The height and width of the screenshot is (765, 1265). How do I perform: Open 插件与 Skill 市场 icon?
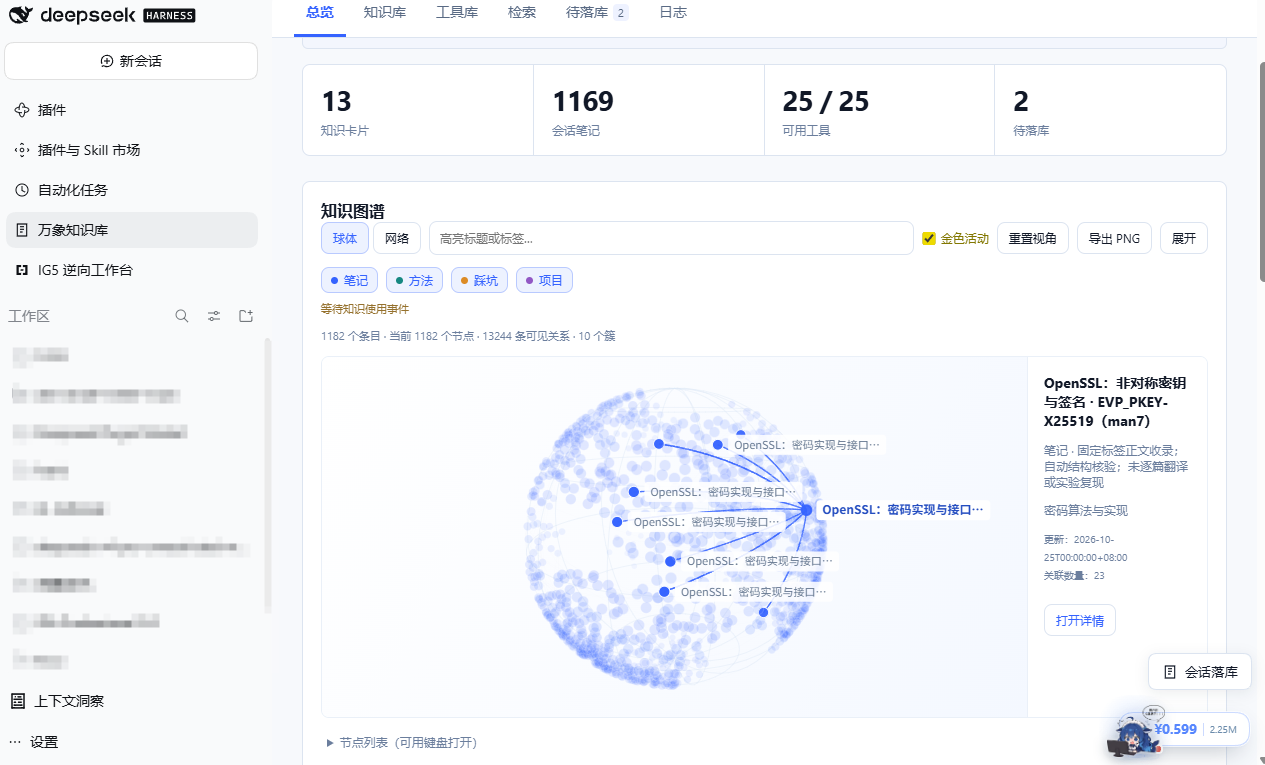click(22, 150)
